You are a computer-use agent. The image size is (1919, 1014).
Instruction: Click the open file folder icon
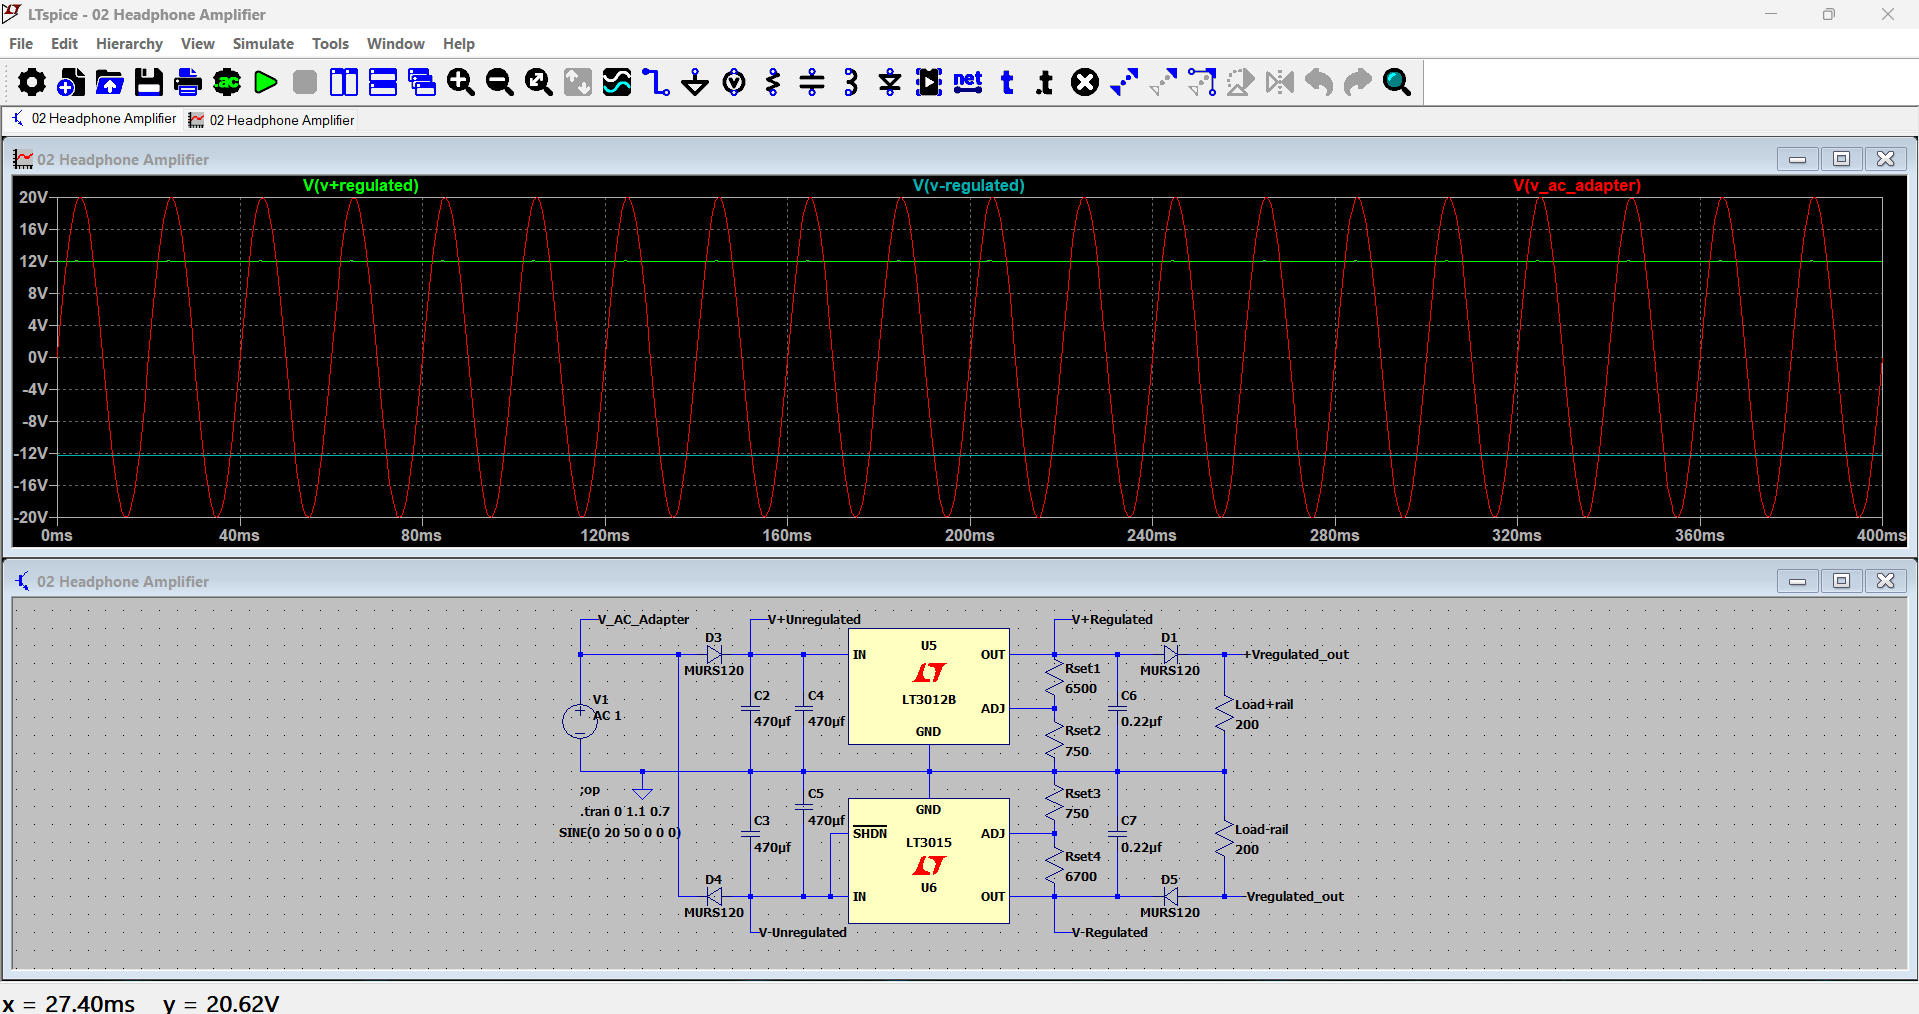pos(109,82)
